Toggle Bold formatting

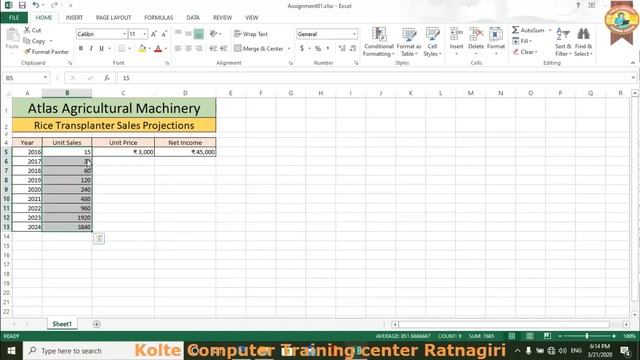coord(81,49)
